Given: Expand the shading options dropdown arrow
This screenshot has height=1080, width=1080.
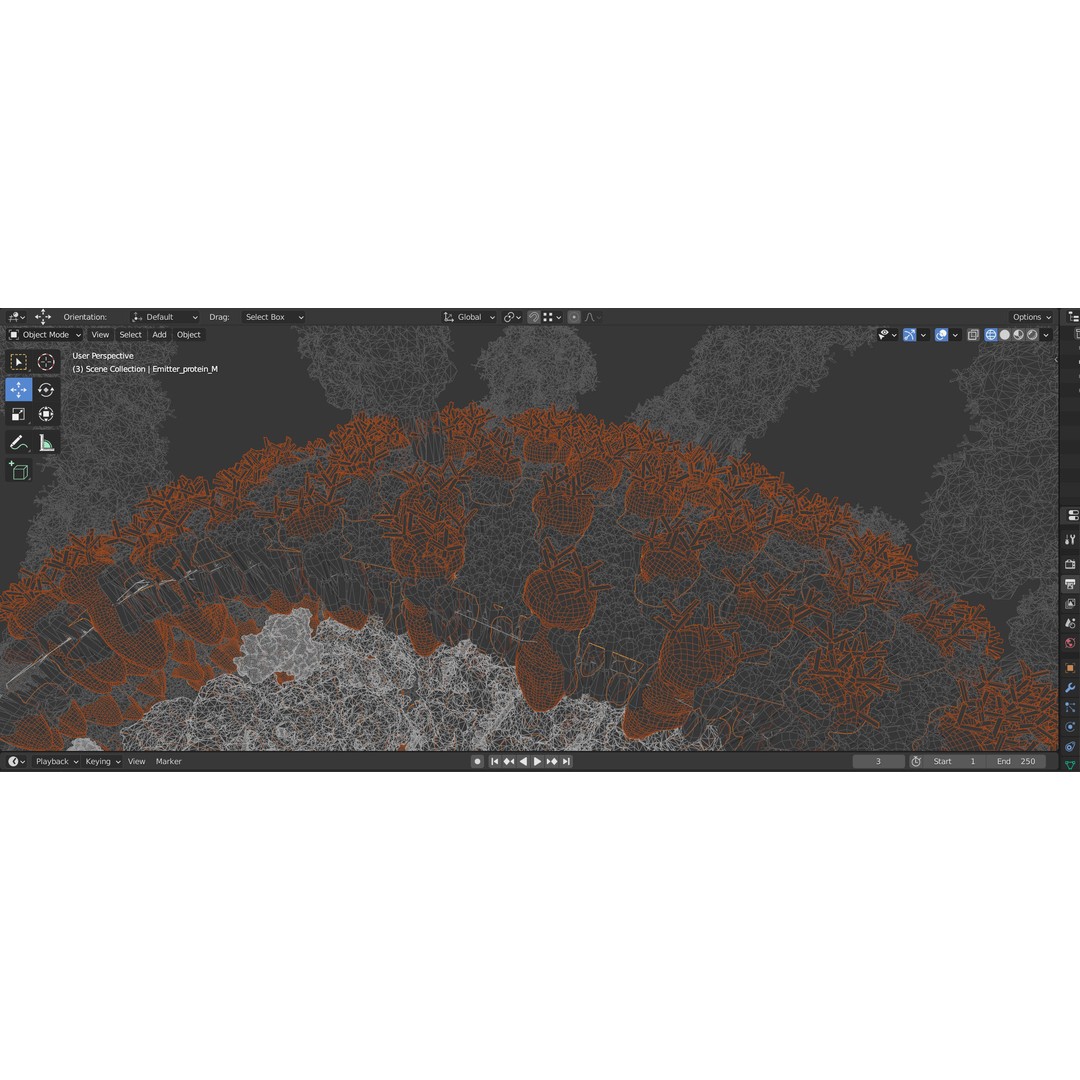Looking at the screenshot, I should tap(1046, 335).
